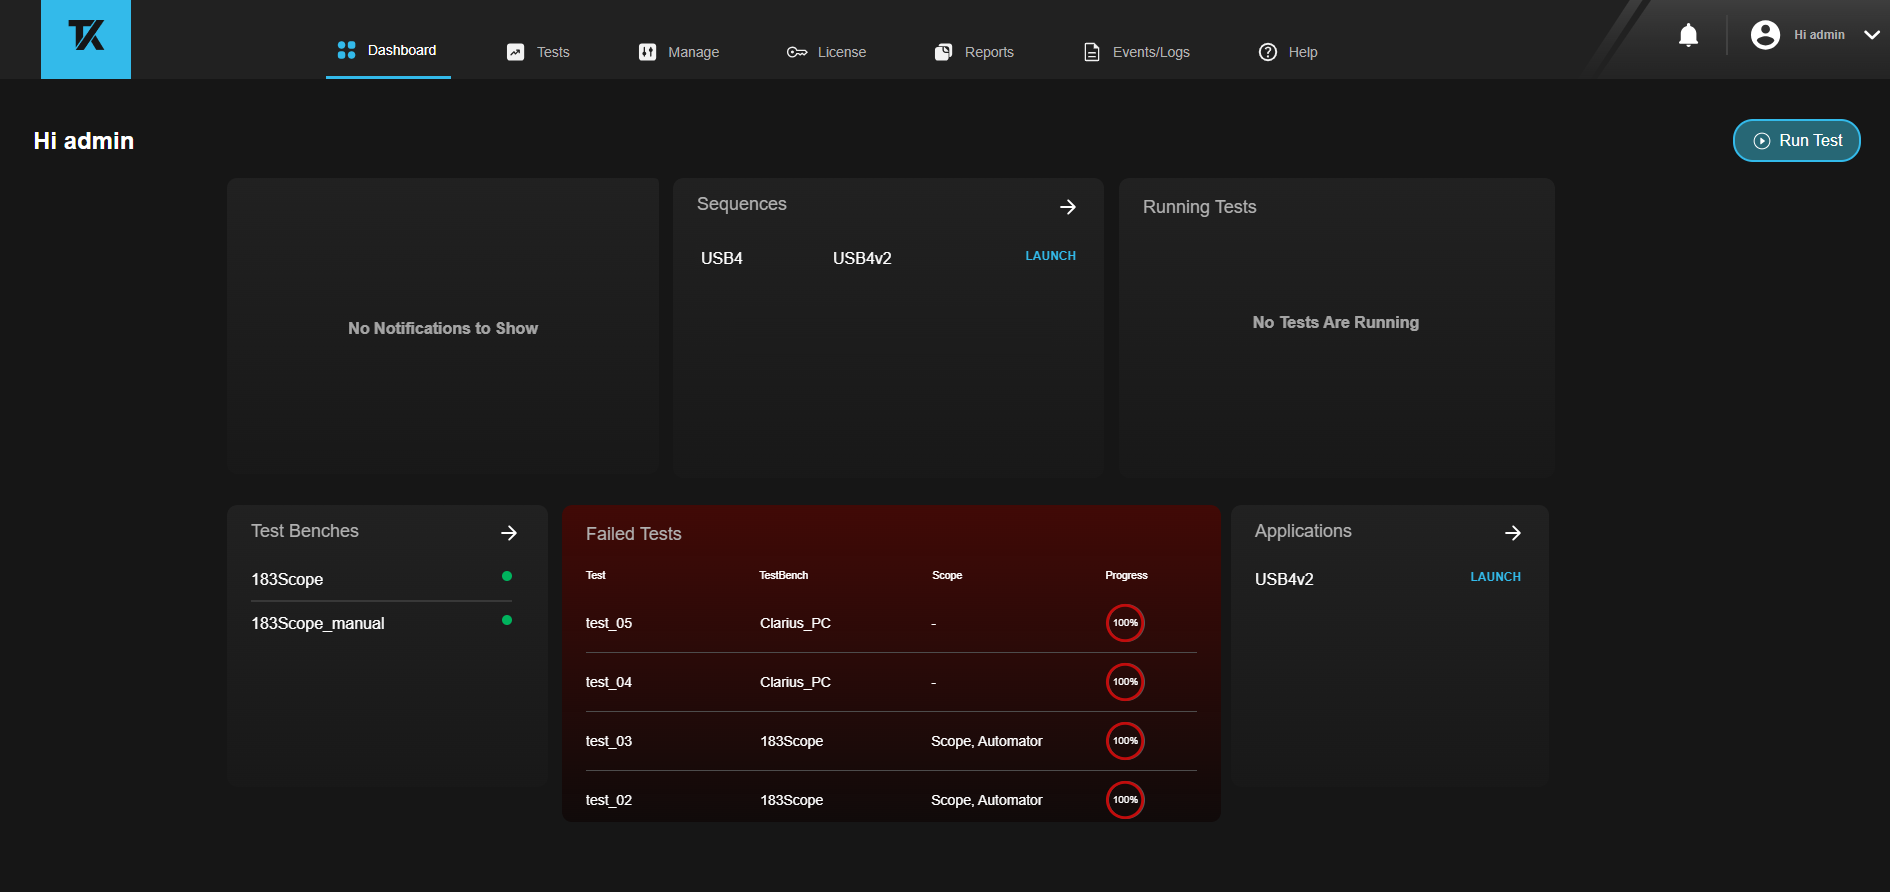Expand the Hi admin dropdown chevron

(x=1871, y=35)
